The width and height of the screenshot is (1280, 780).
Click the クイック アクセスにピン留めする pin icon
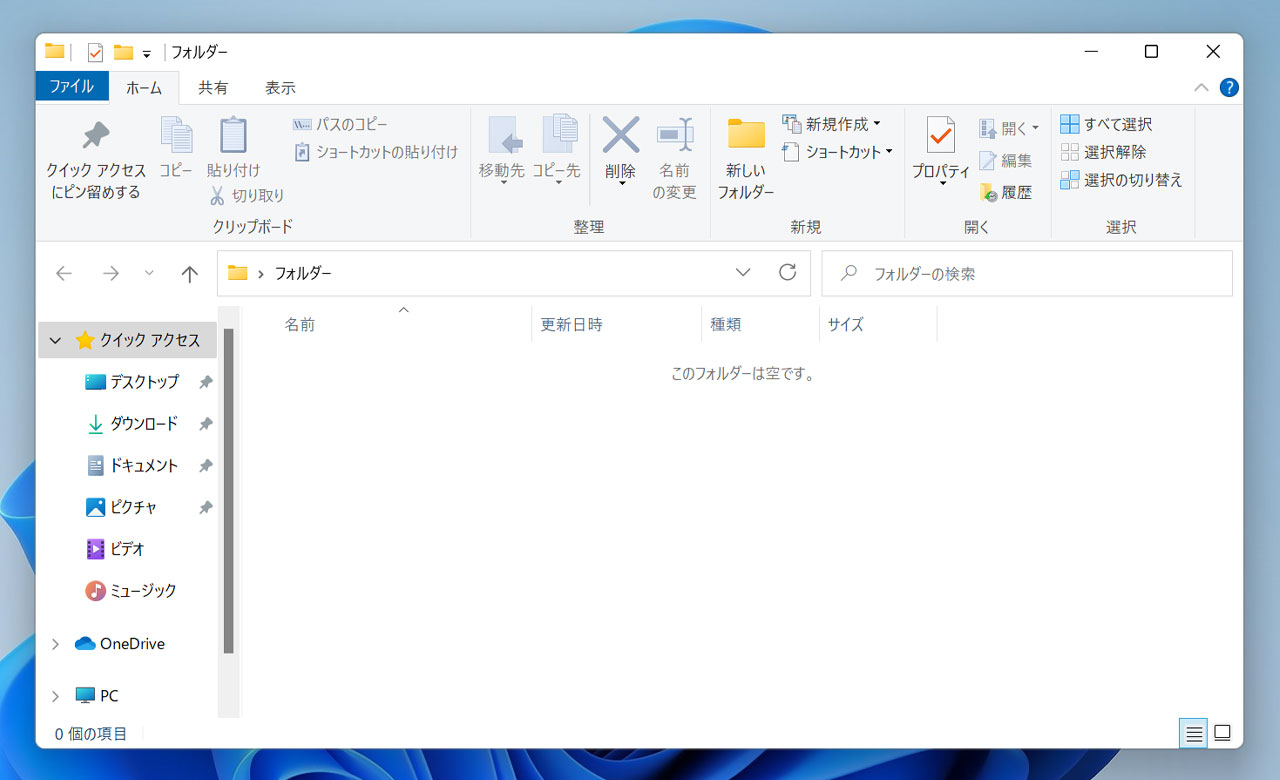point(96,135)
